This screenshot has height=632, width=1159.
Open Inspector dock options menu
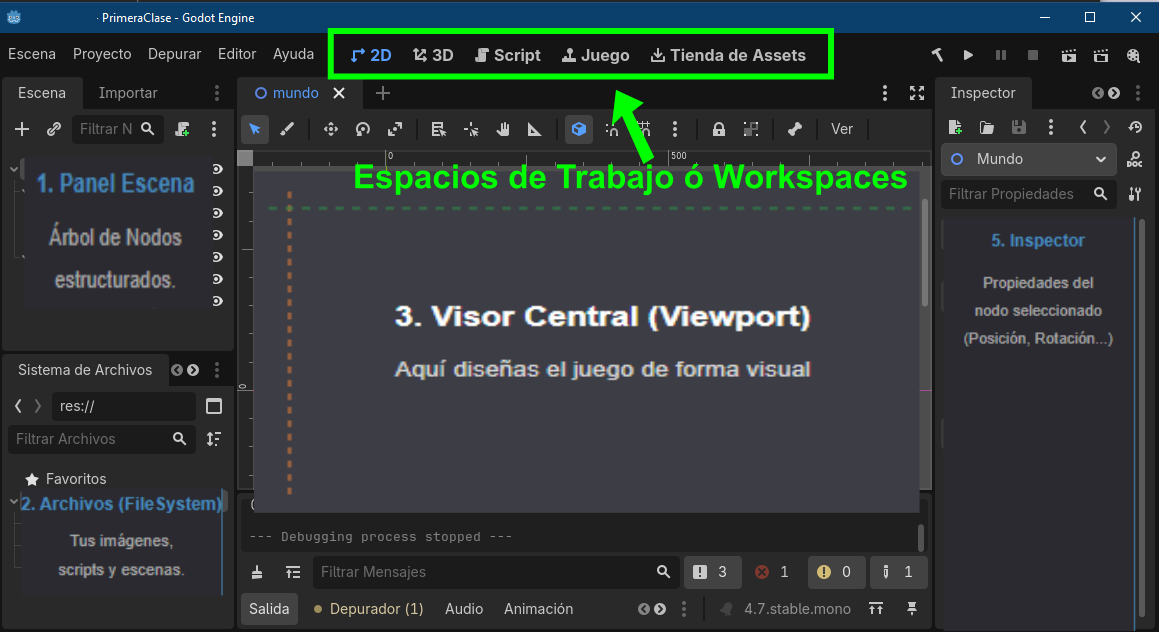[1138, 93]
